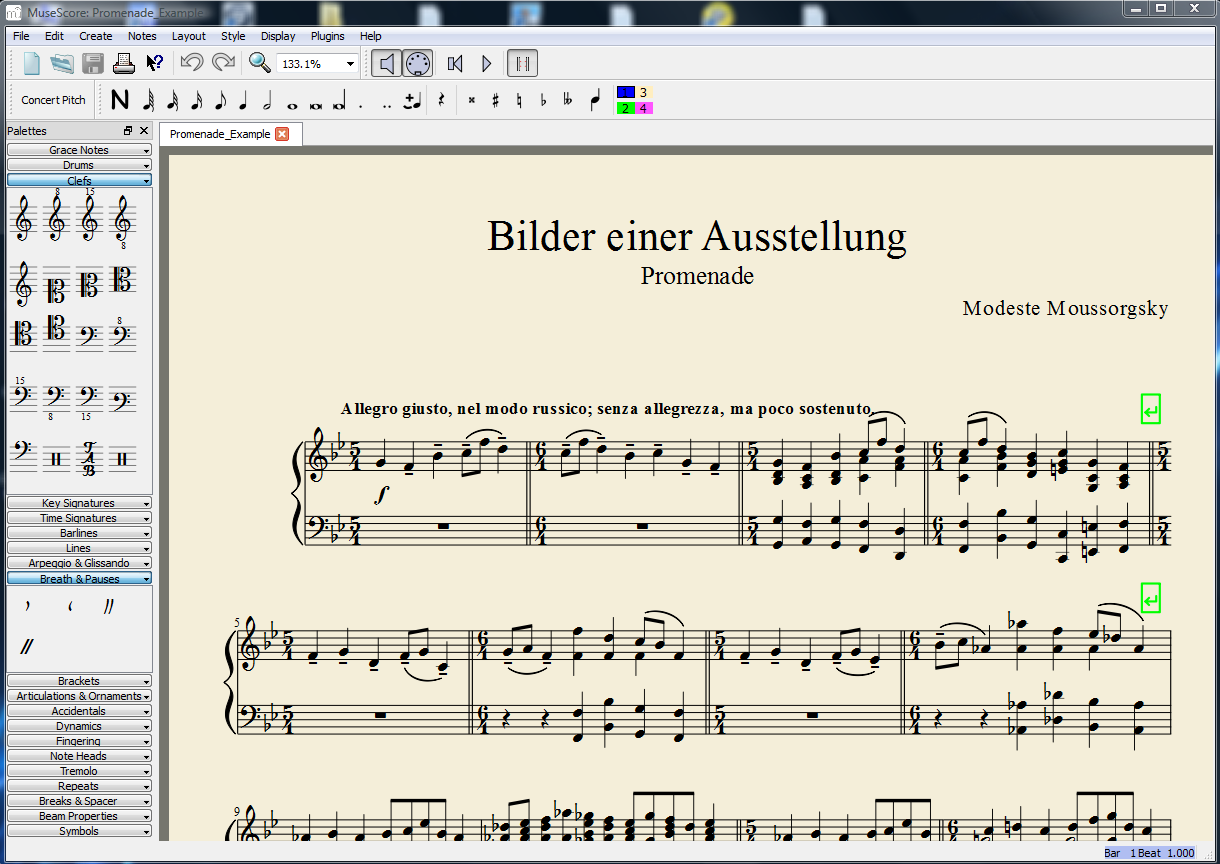Open a score using the folder icon
Image resolution: width=1220 pixels, height=864 pixels.
pyautogui.click(x=62, y=64)
